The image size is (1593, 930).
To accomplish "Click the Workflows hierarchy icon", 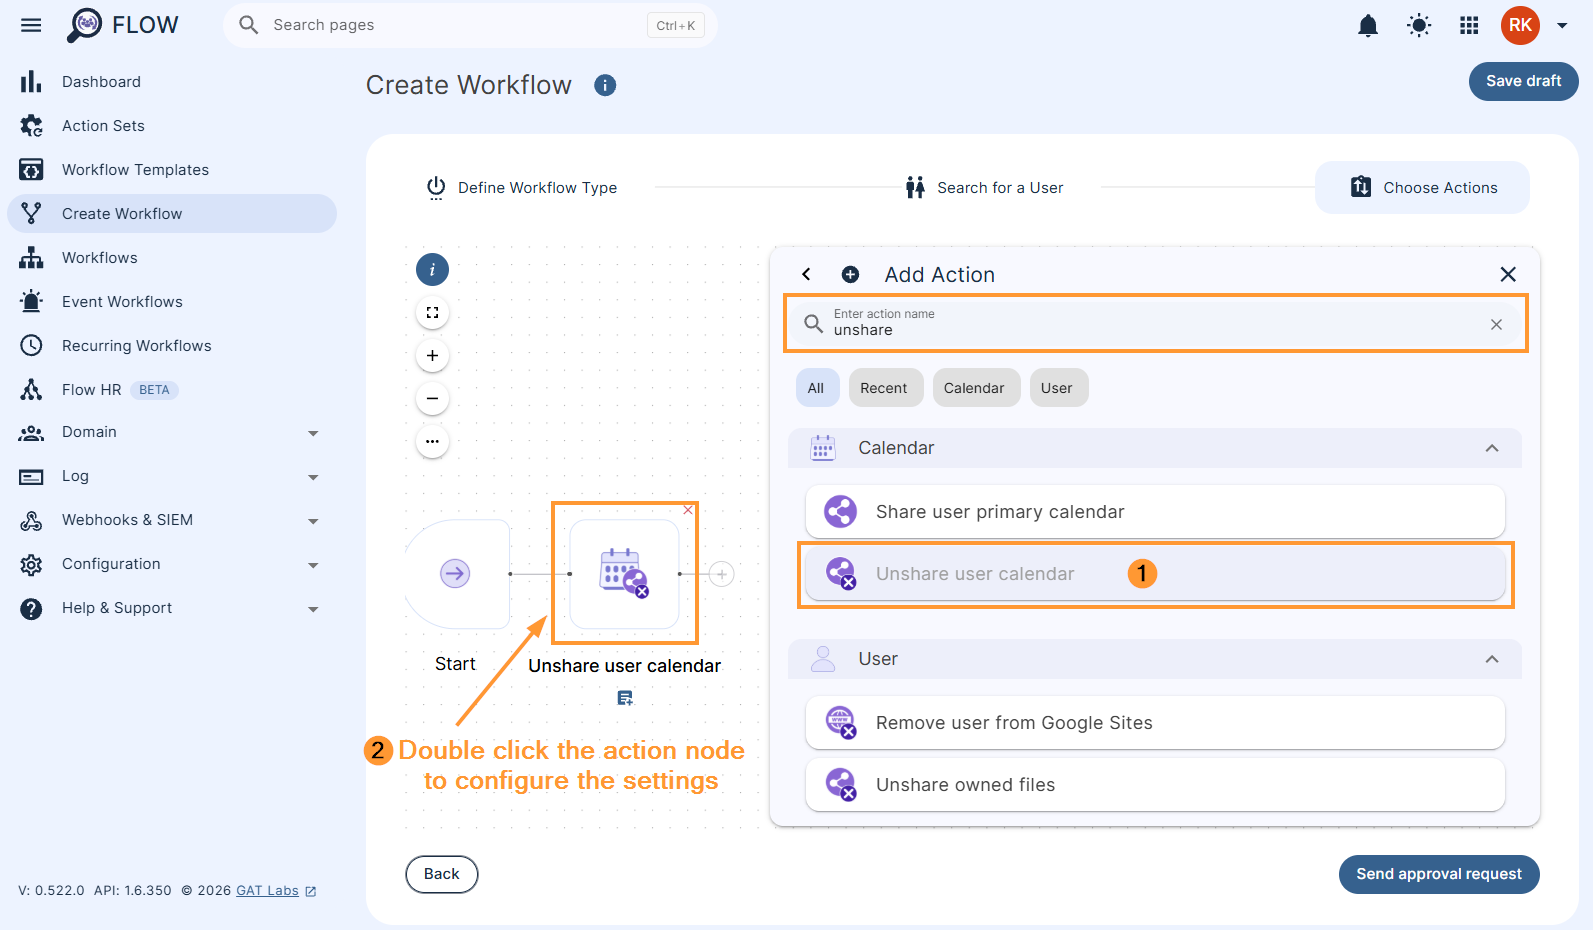I will 31,258.
